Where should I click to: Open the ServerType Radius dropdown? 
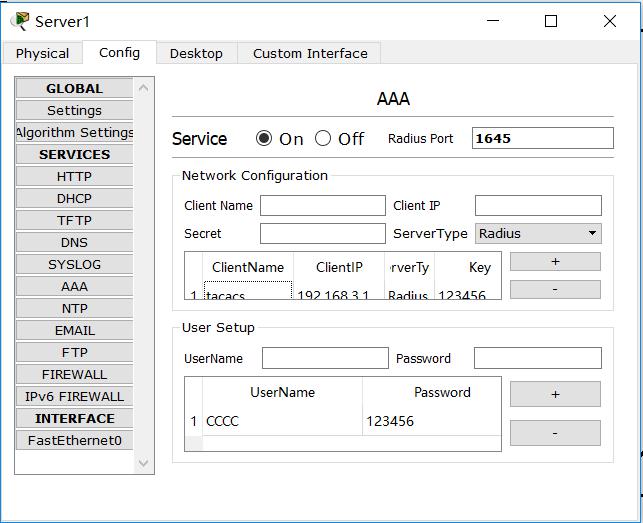(538, 233)
